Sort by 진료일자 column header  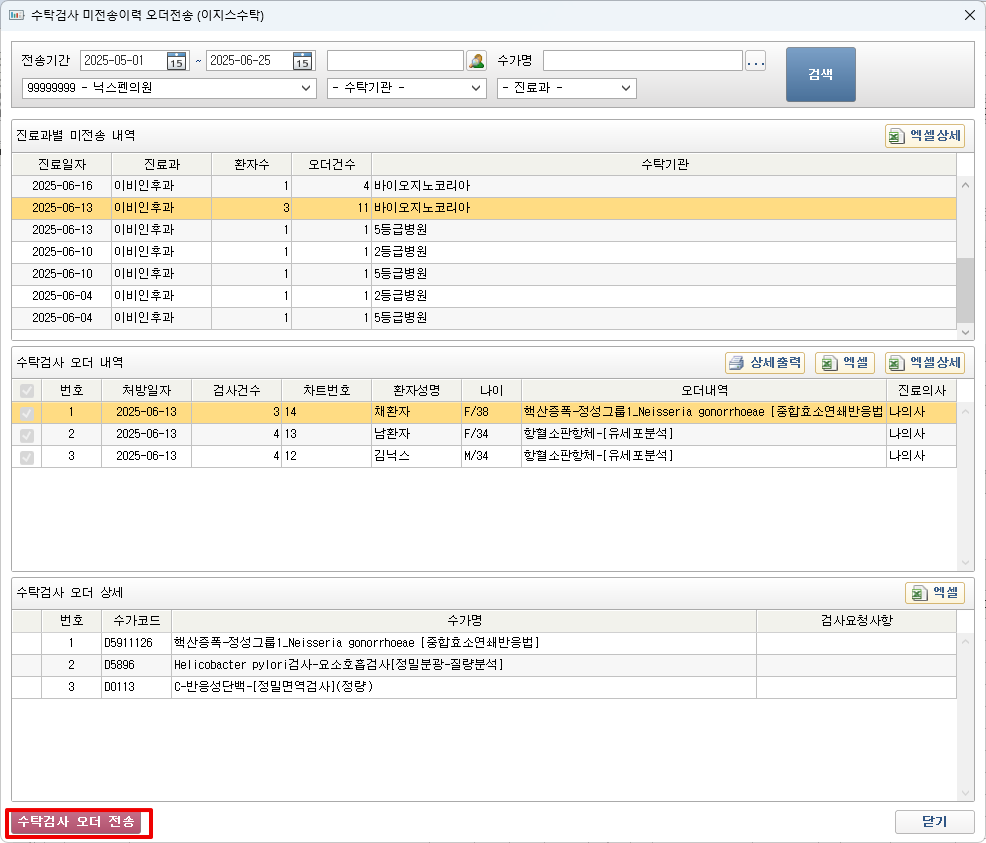point(61,164)
